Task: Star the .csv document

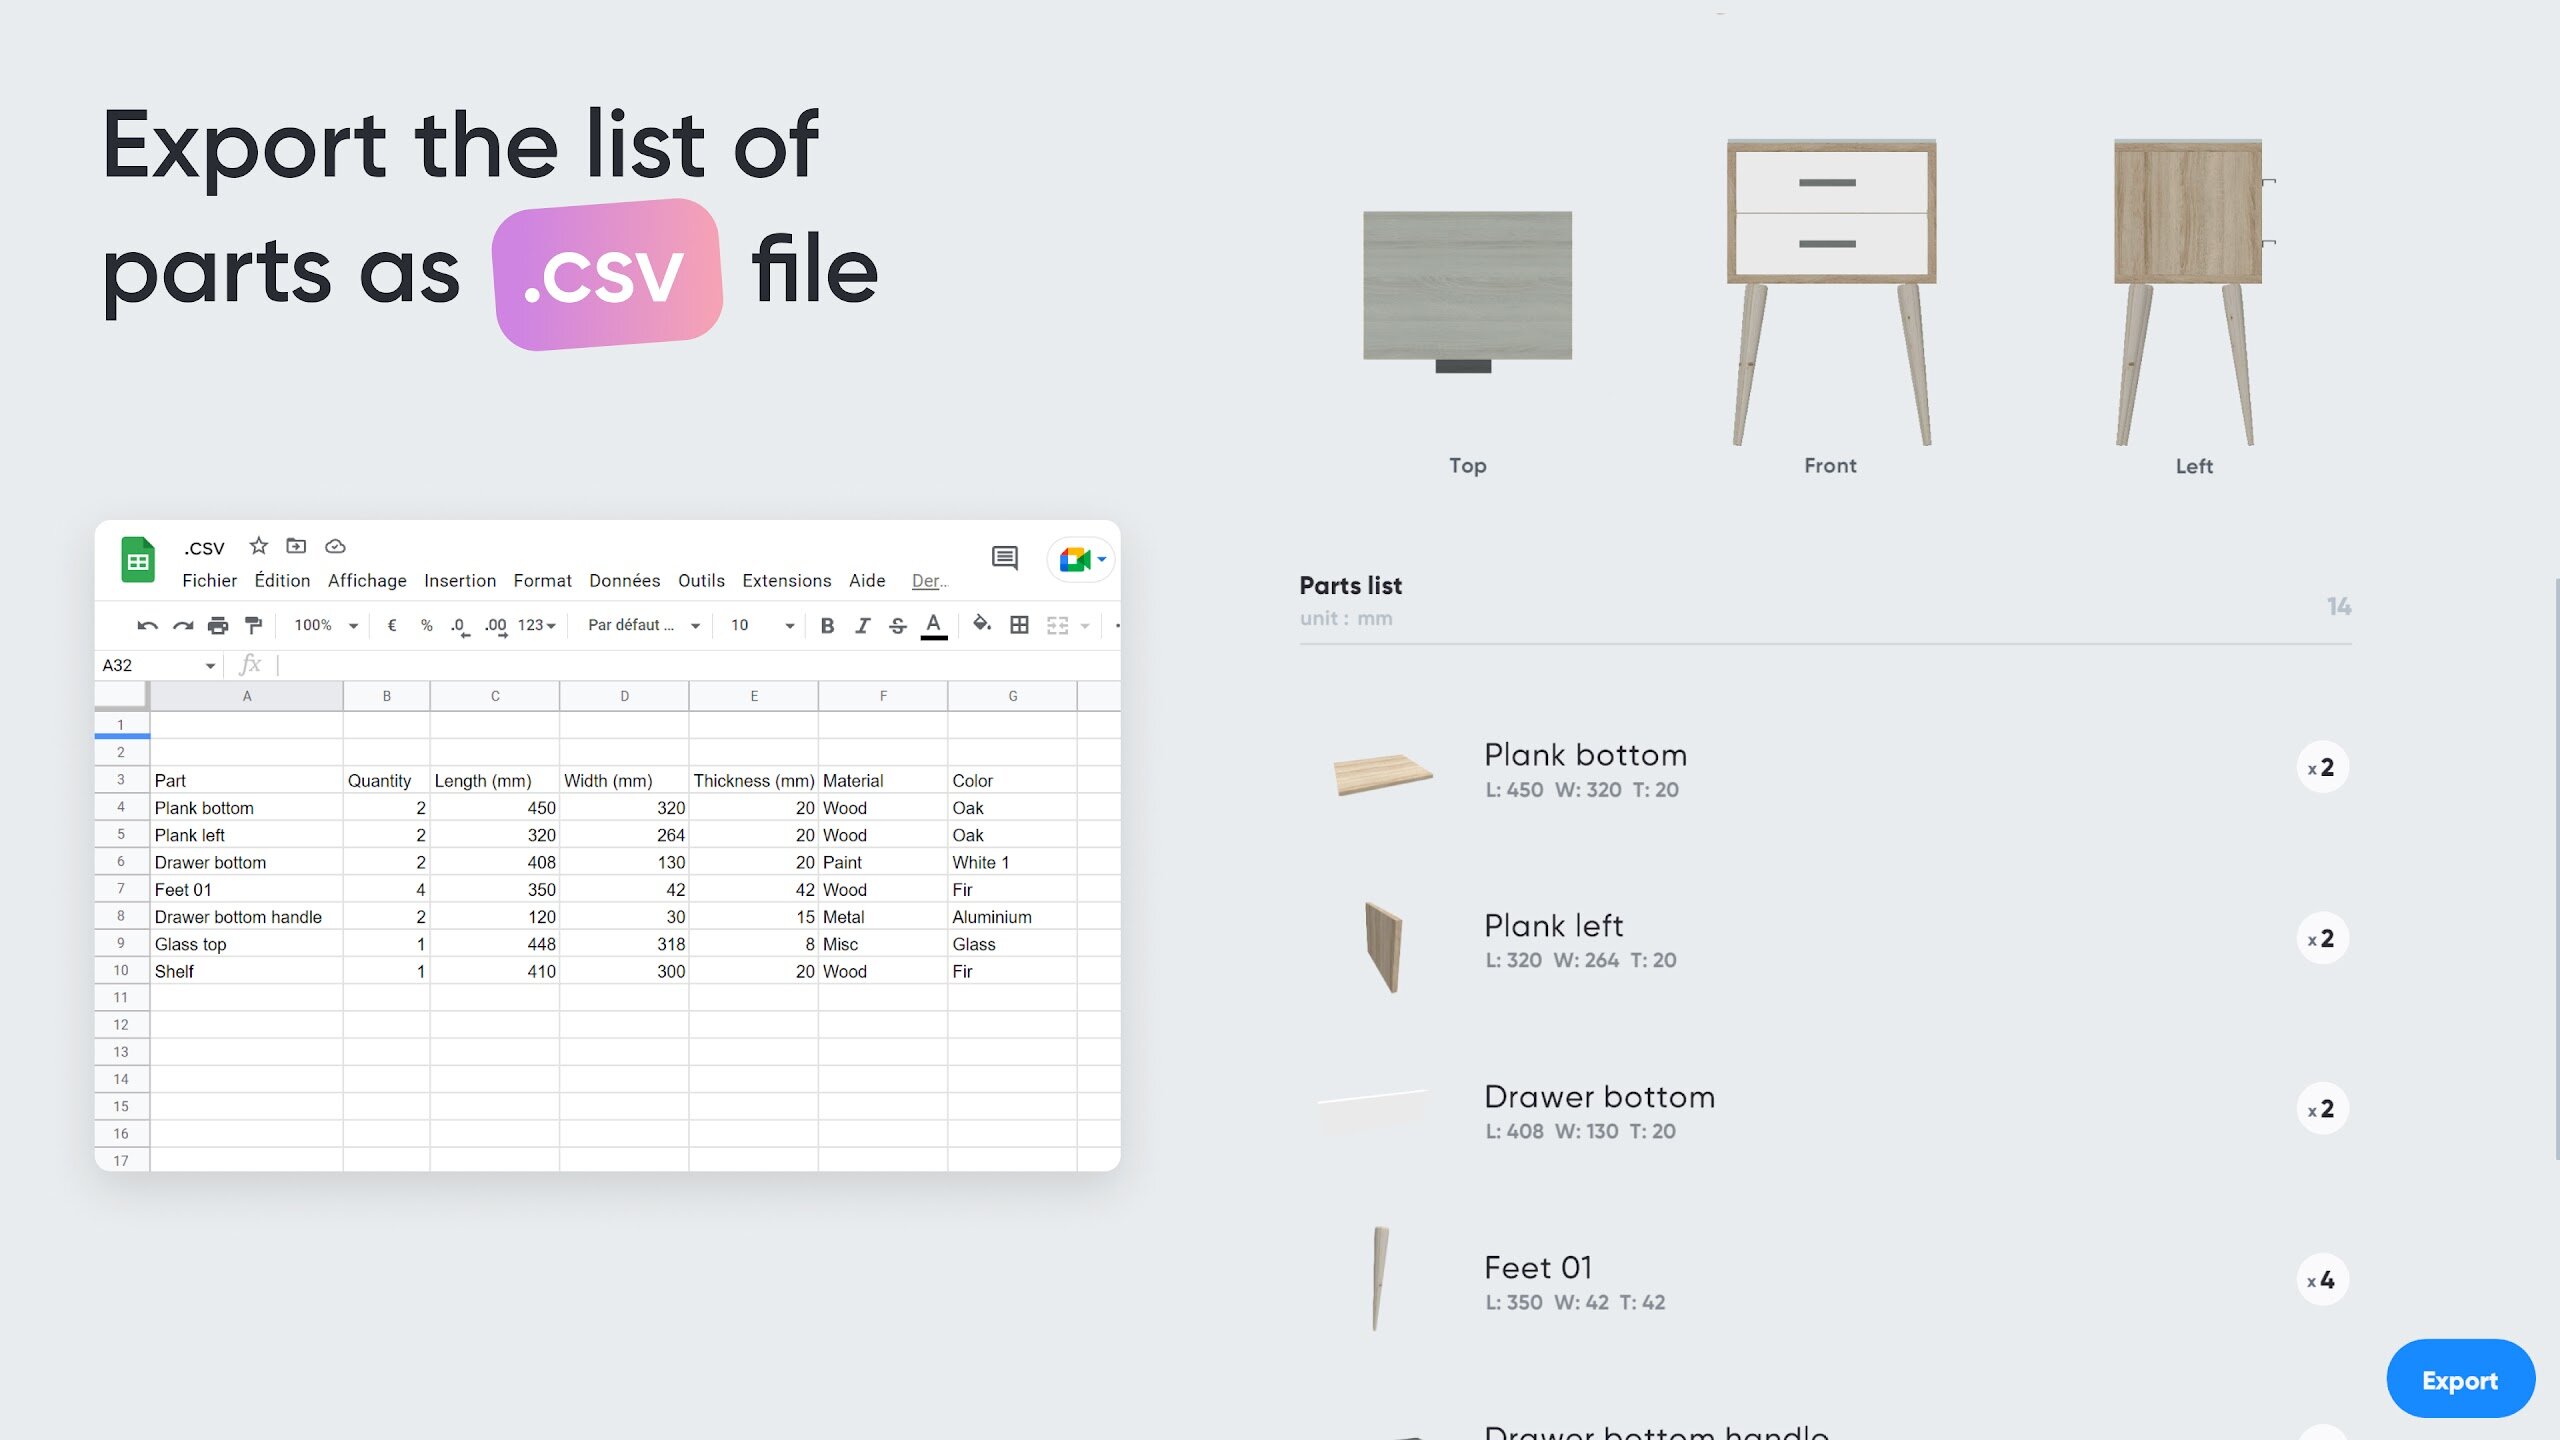Action: point(259,546)
